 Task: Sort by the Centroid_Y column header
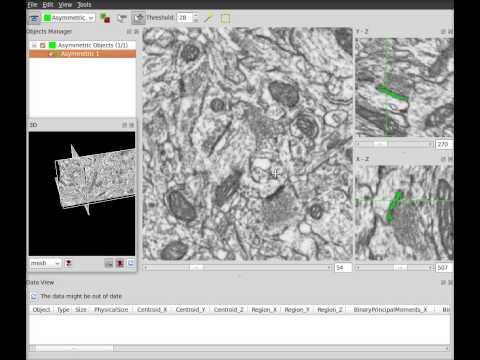pos(190,310)
